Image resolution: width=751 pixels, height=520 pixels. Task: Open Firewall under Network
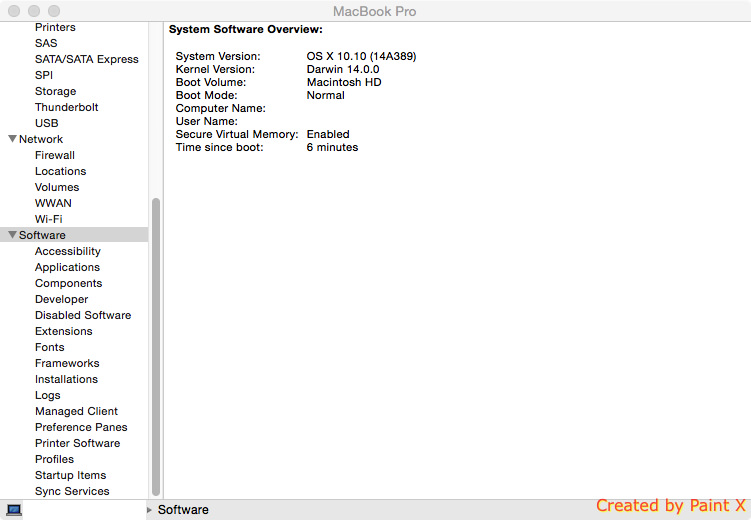[x=55, y=155]
